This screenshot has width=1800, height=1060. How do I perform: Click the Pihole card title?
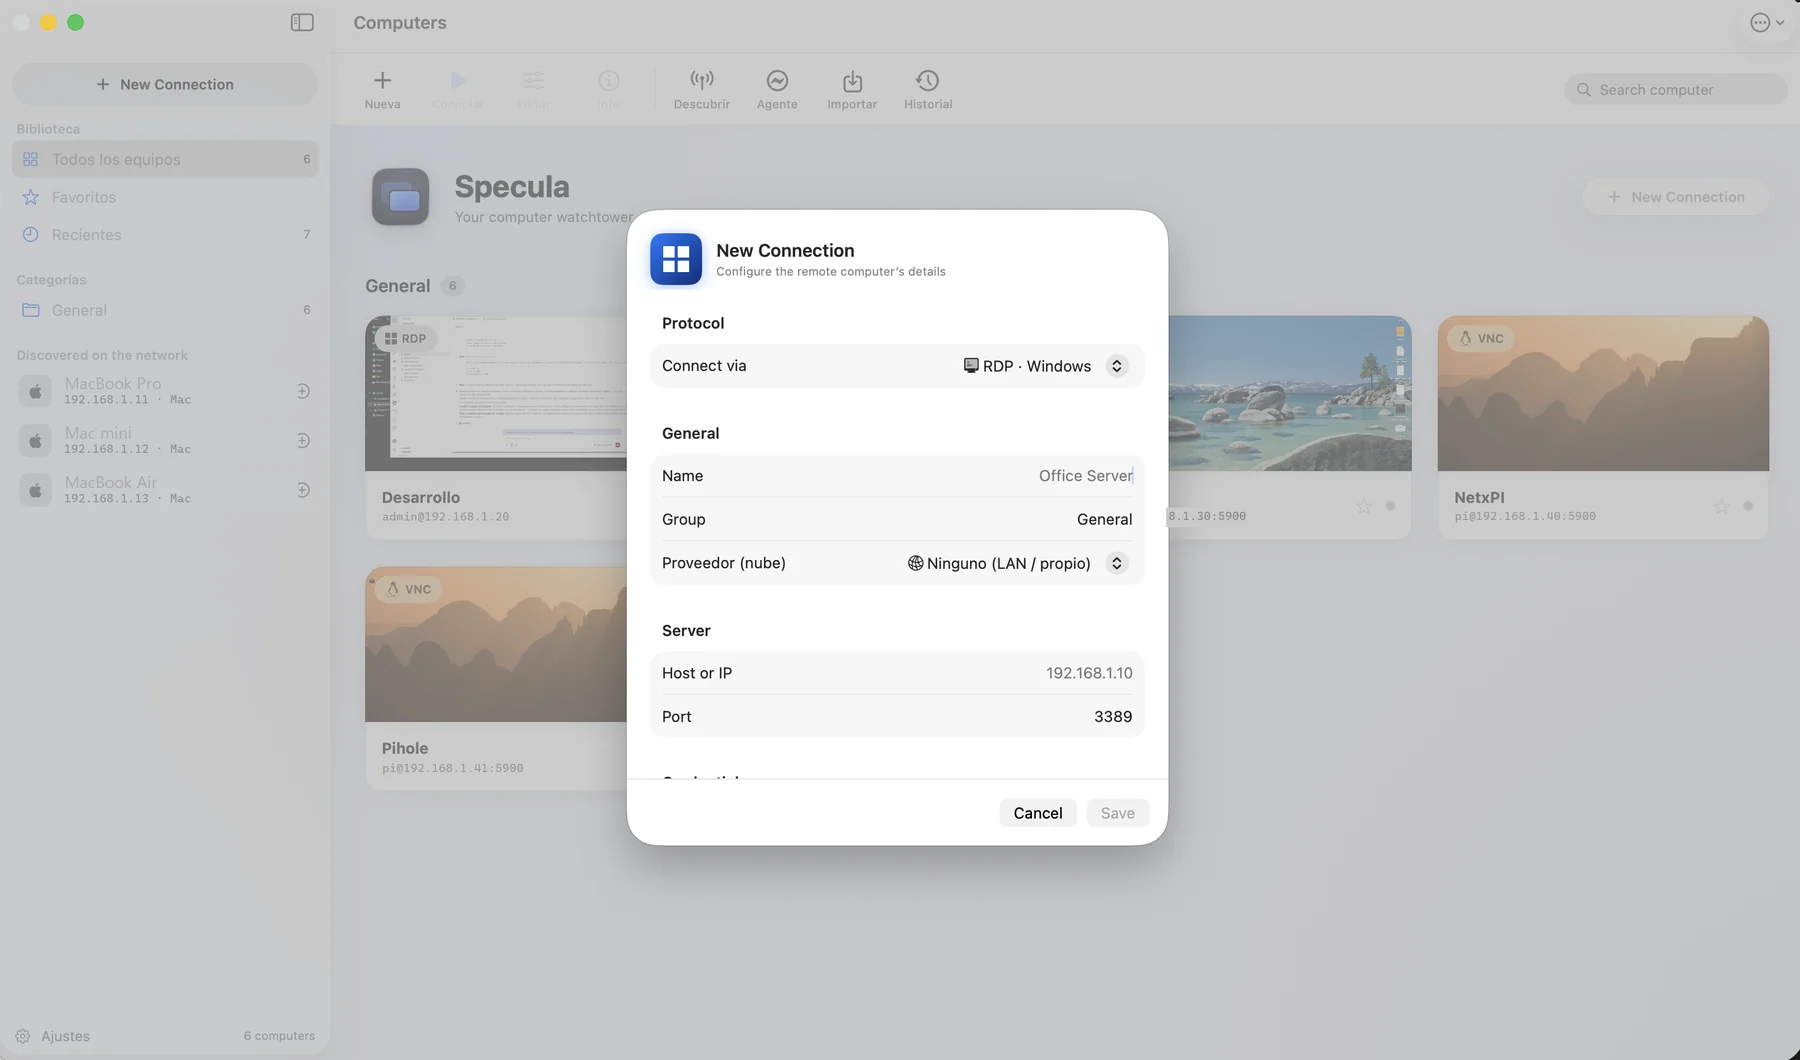coord(405,748)
